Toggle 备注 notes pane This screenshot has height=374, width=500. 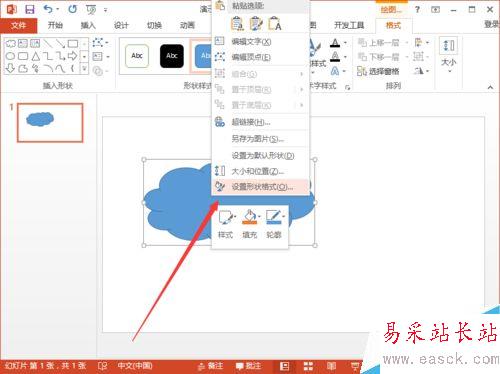tap(210, 366)
